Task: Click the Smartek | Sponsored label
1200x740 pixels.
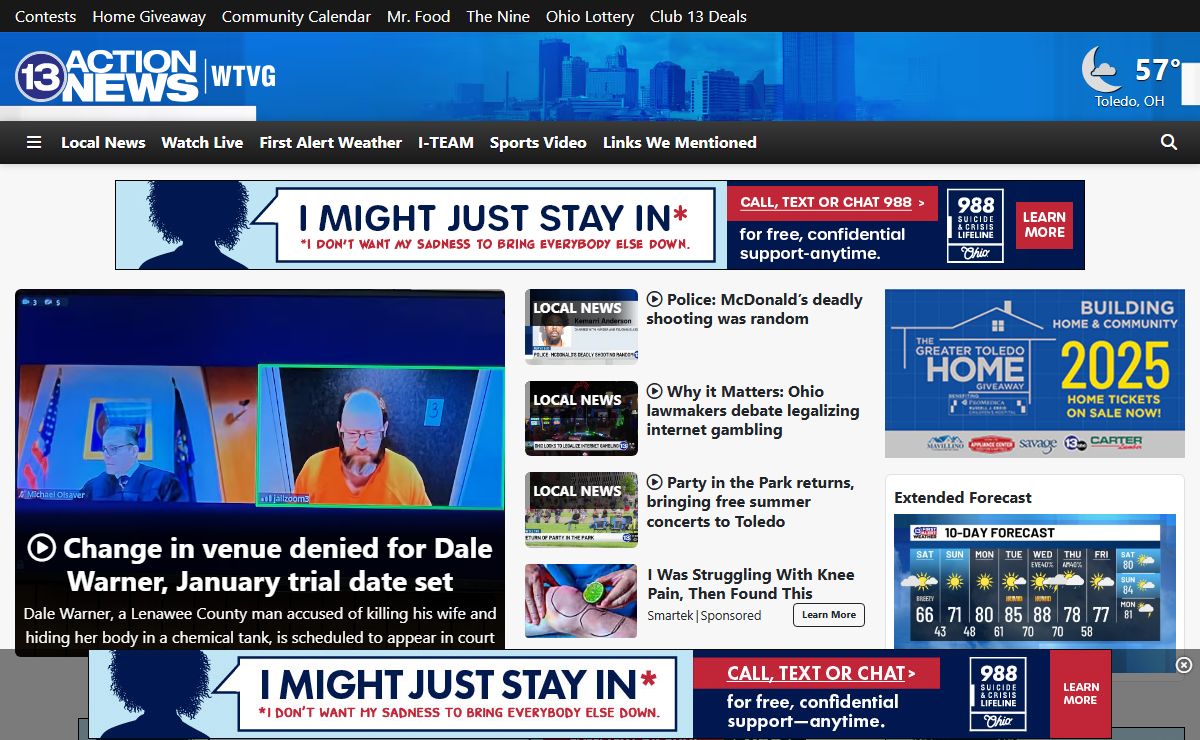Action: pyautogui.click(x=704, y=616)
